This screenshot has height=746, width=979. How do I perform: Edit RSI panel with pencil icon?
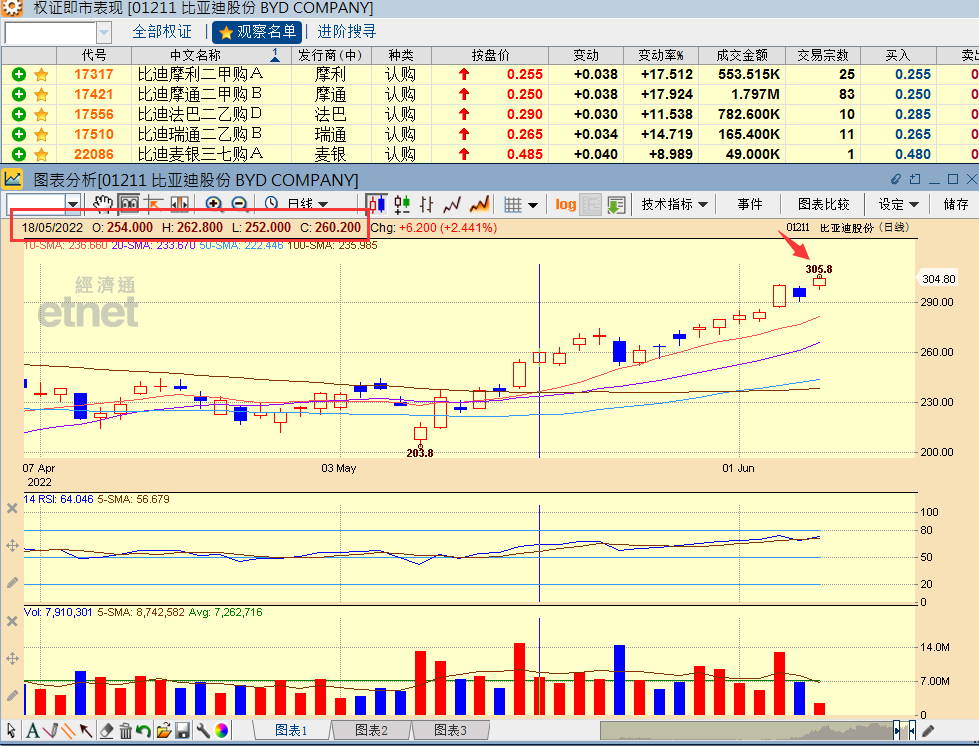12,582
